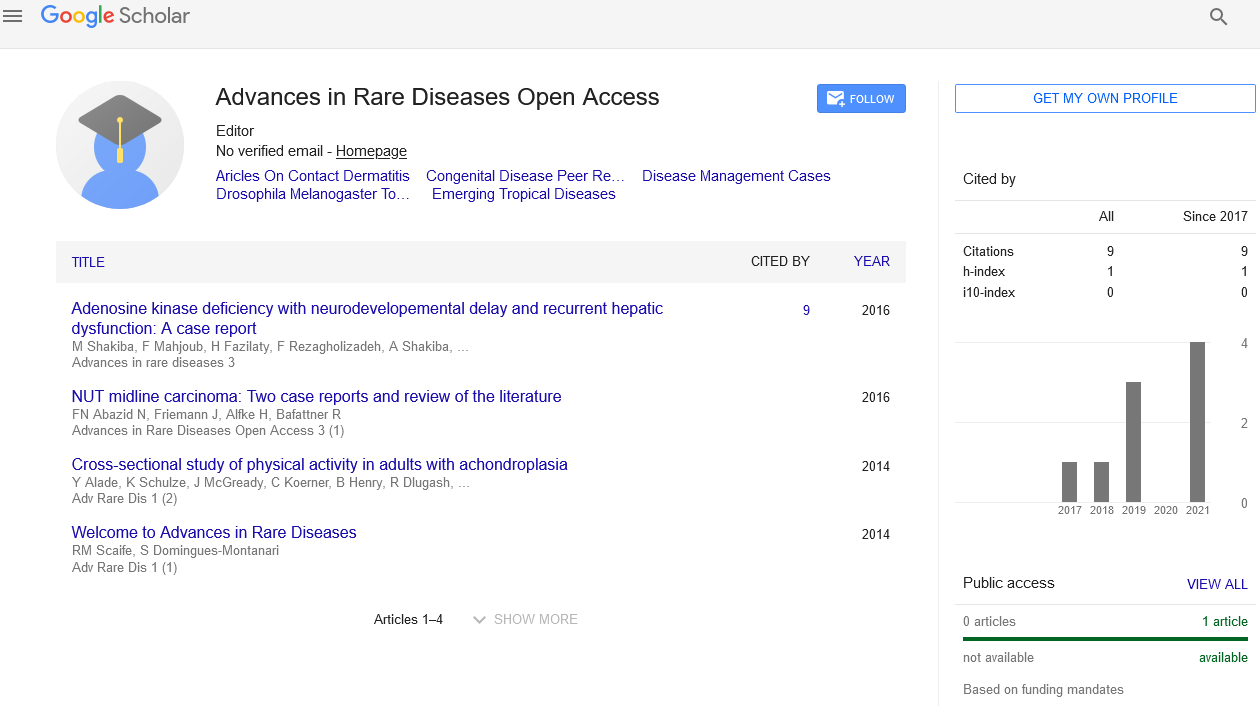Click the 1 article available link
This screenshot has height=710, width=1260.
pos(1225,622)
